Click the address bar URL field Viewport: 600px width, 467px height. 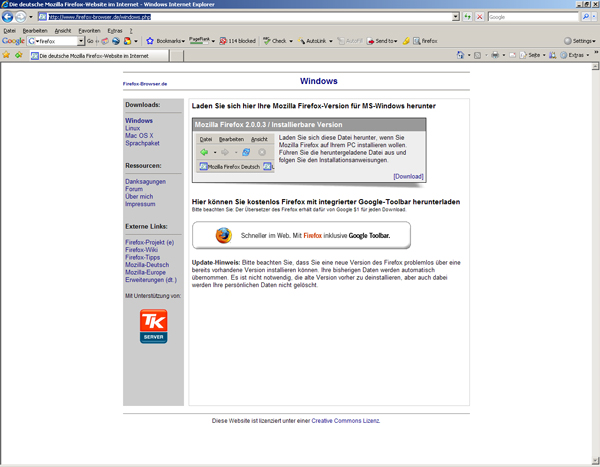coord(245,17)
